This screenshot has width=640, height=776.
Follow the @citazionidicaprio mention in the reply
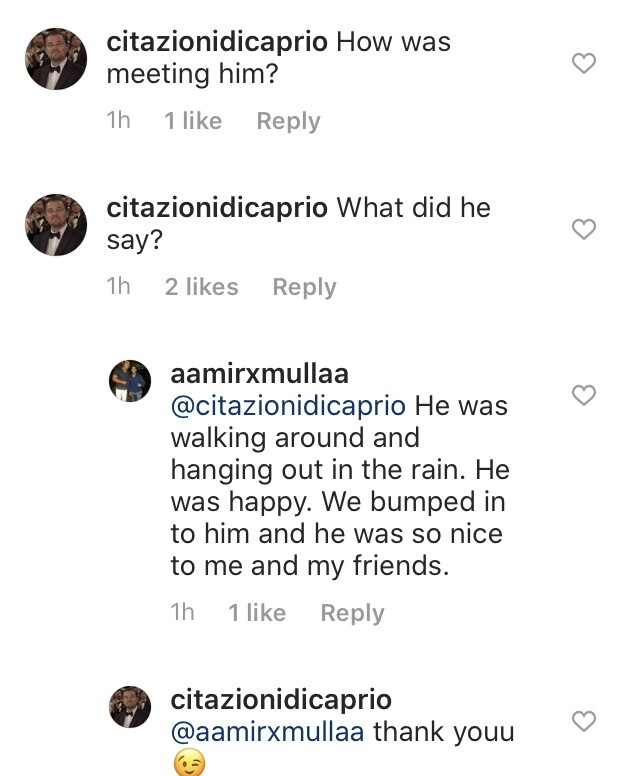coord(288,406)
